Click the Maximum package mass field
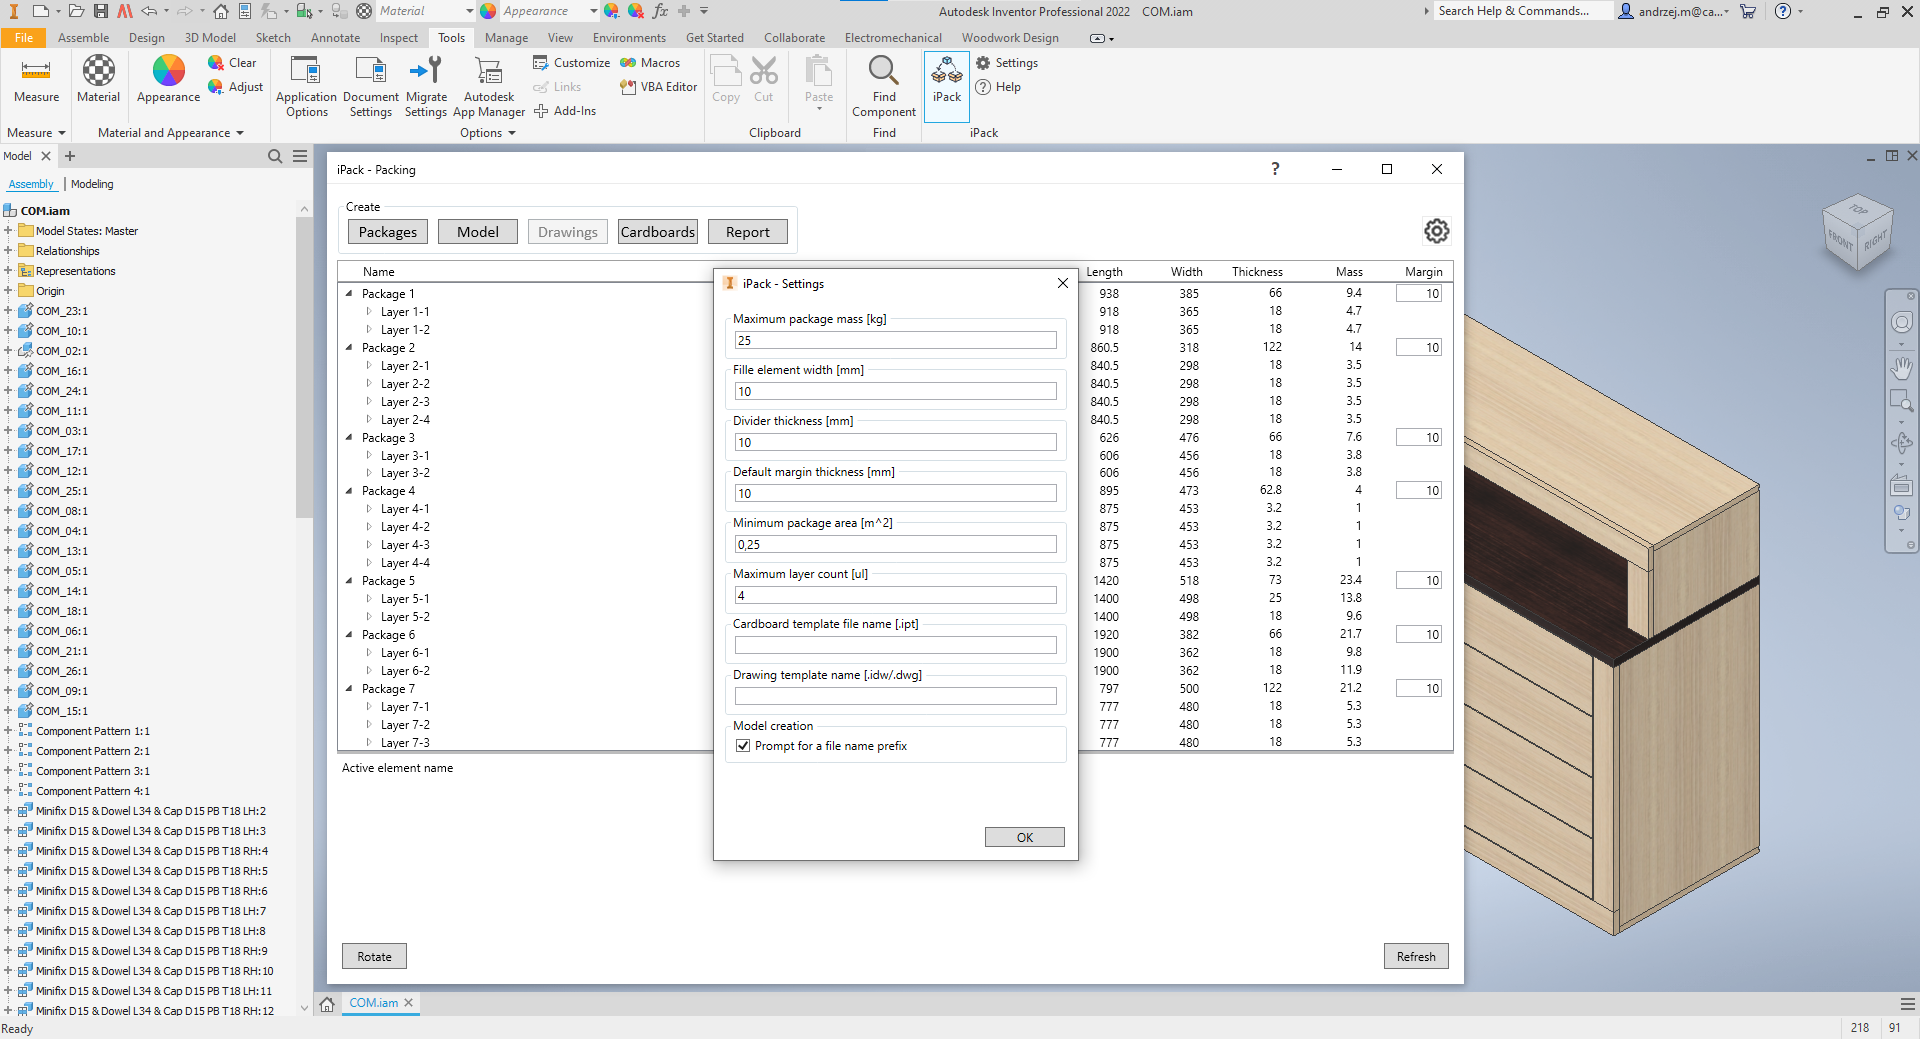The width and height of the screenshot is (1920, 1039). pos(895,341)
